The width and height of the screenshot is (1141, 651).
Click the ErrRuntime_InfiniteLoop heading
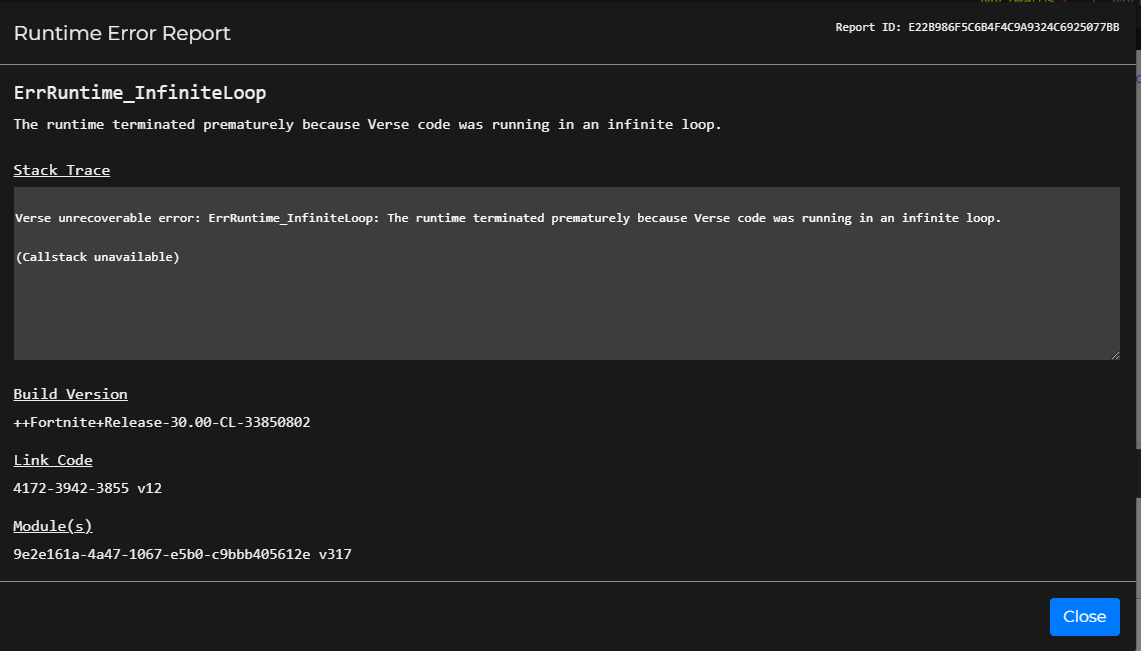point(140,92)
